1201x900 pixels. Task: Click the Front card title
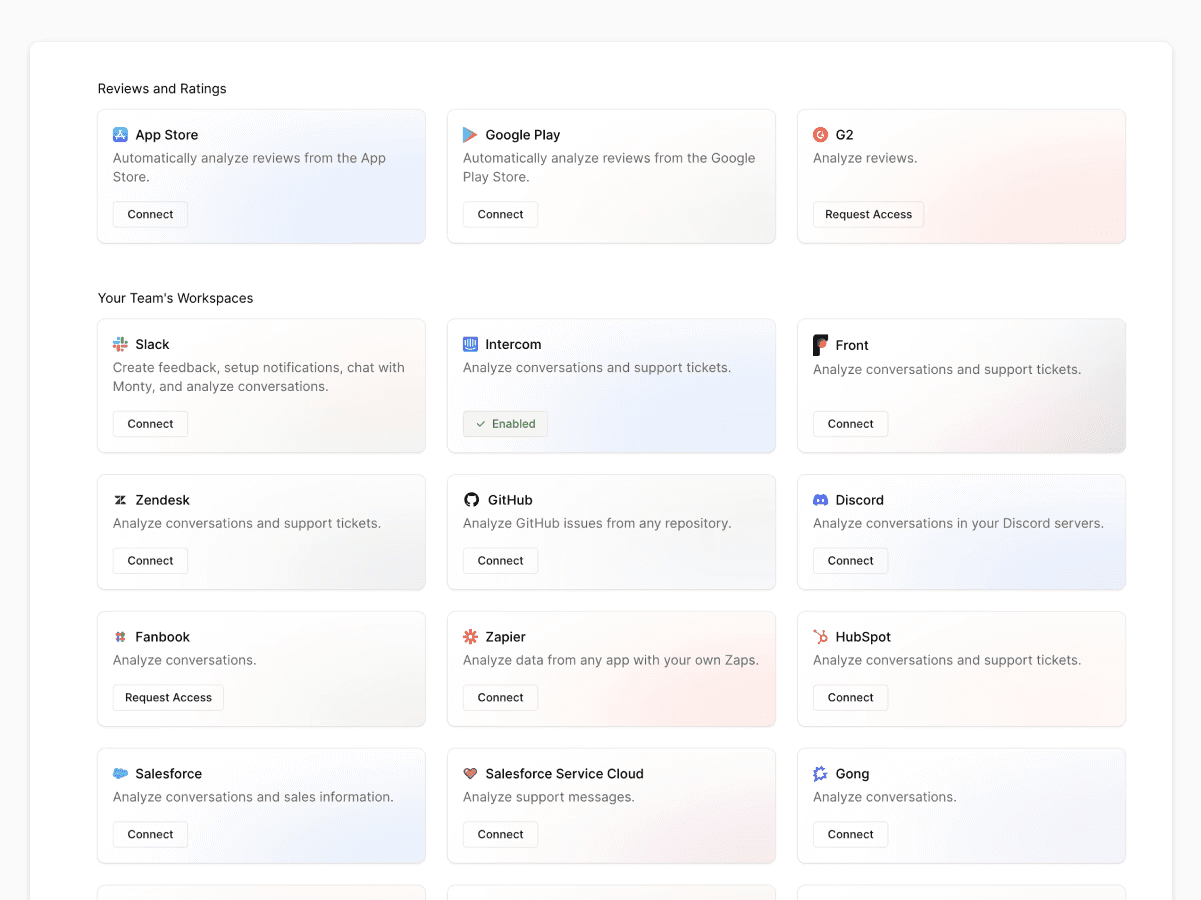tap(852, 345)
